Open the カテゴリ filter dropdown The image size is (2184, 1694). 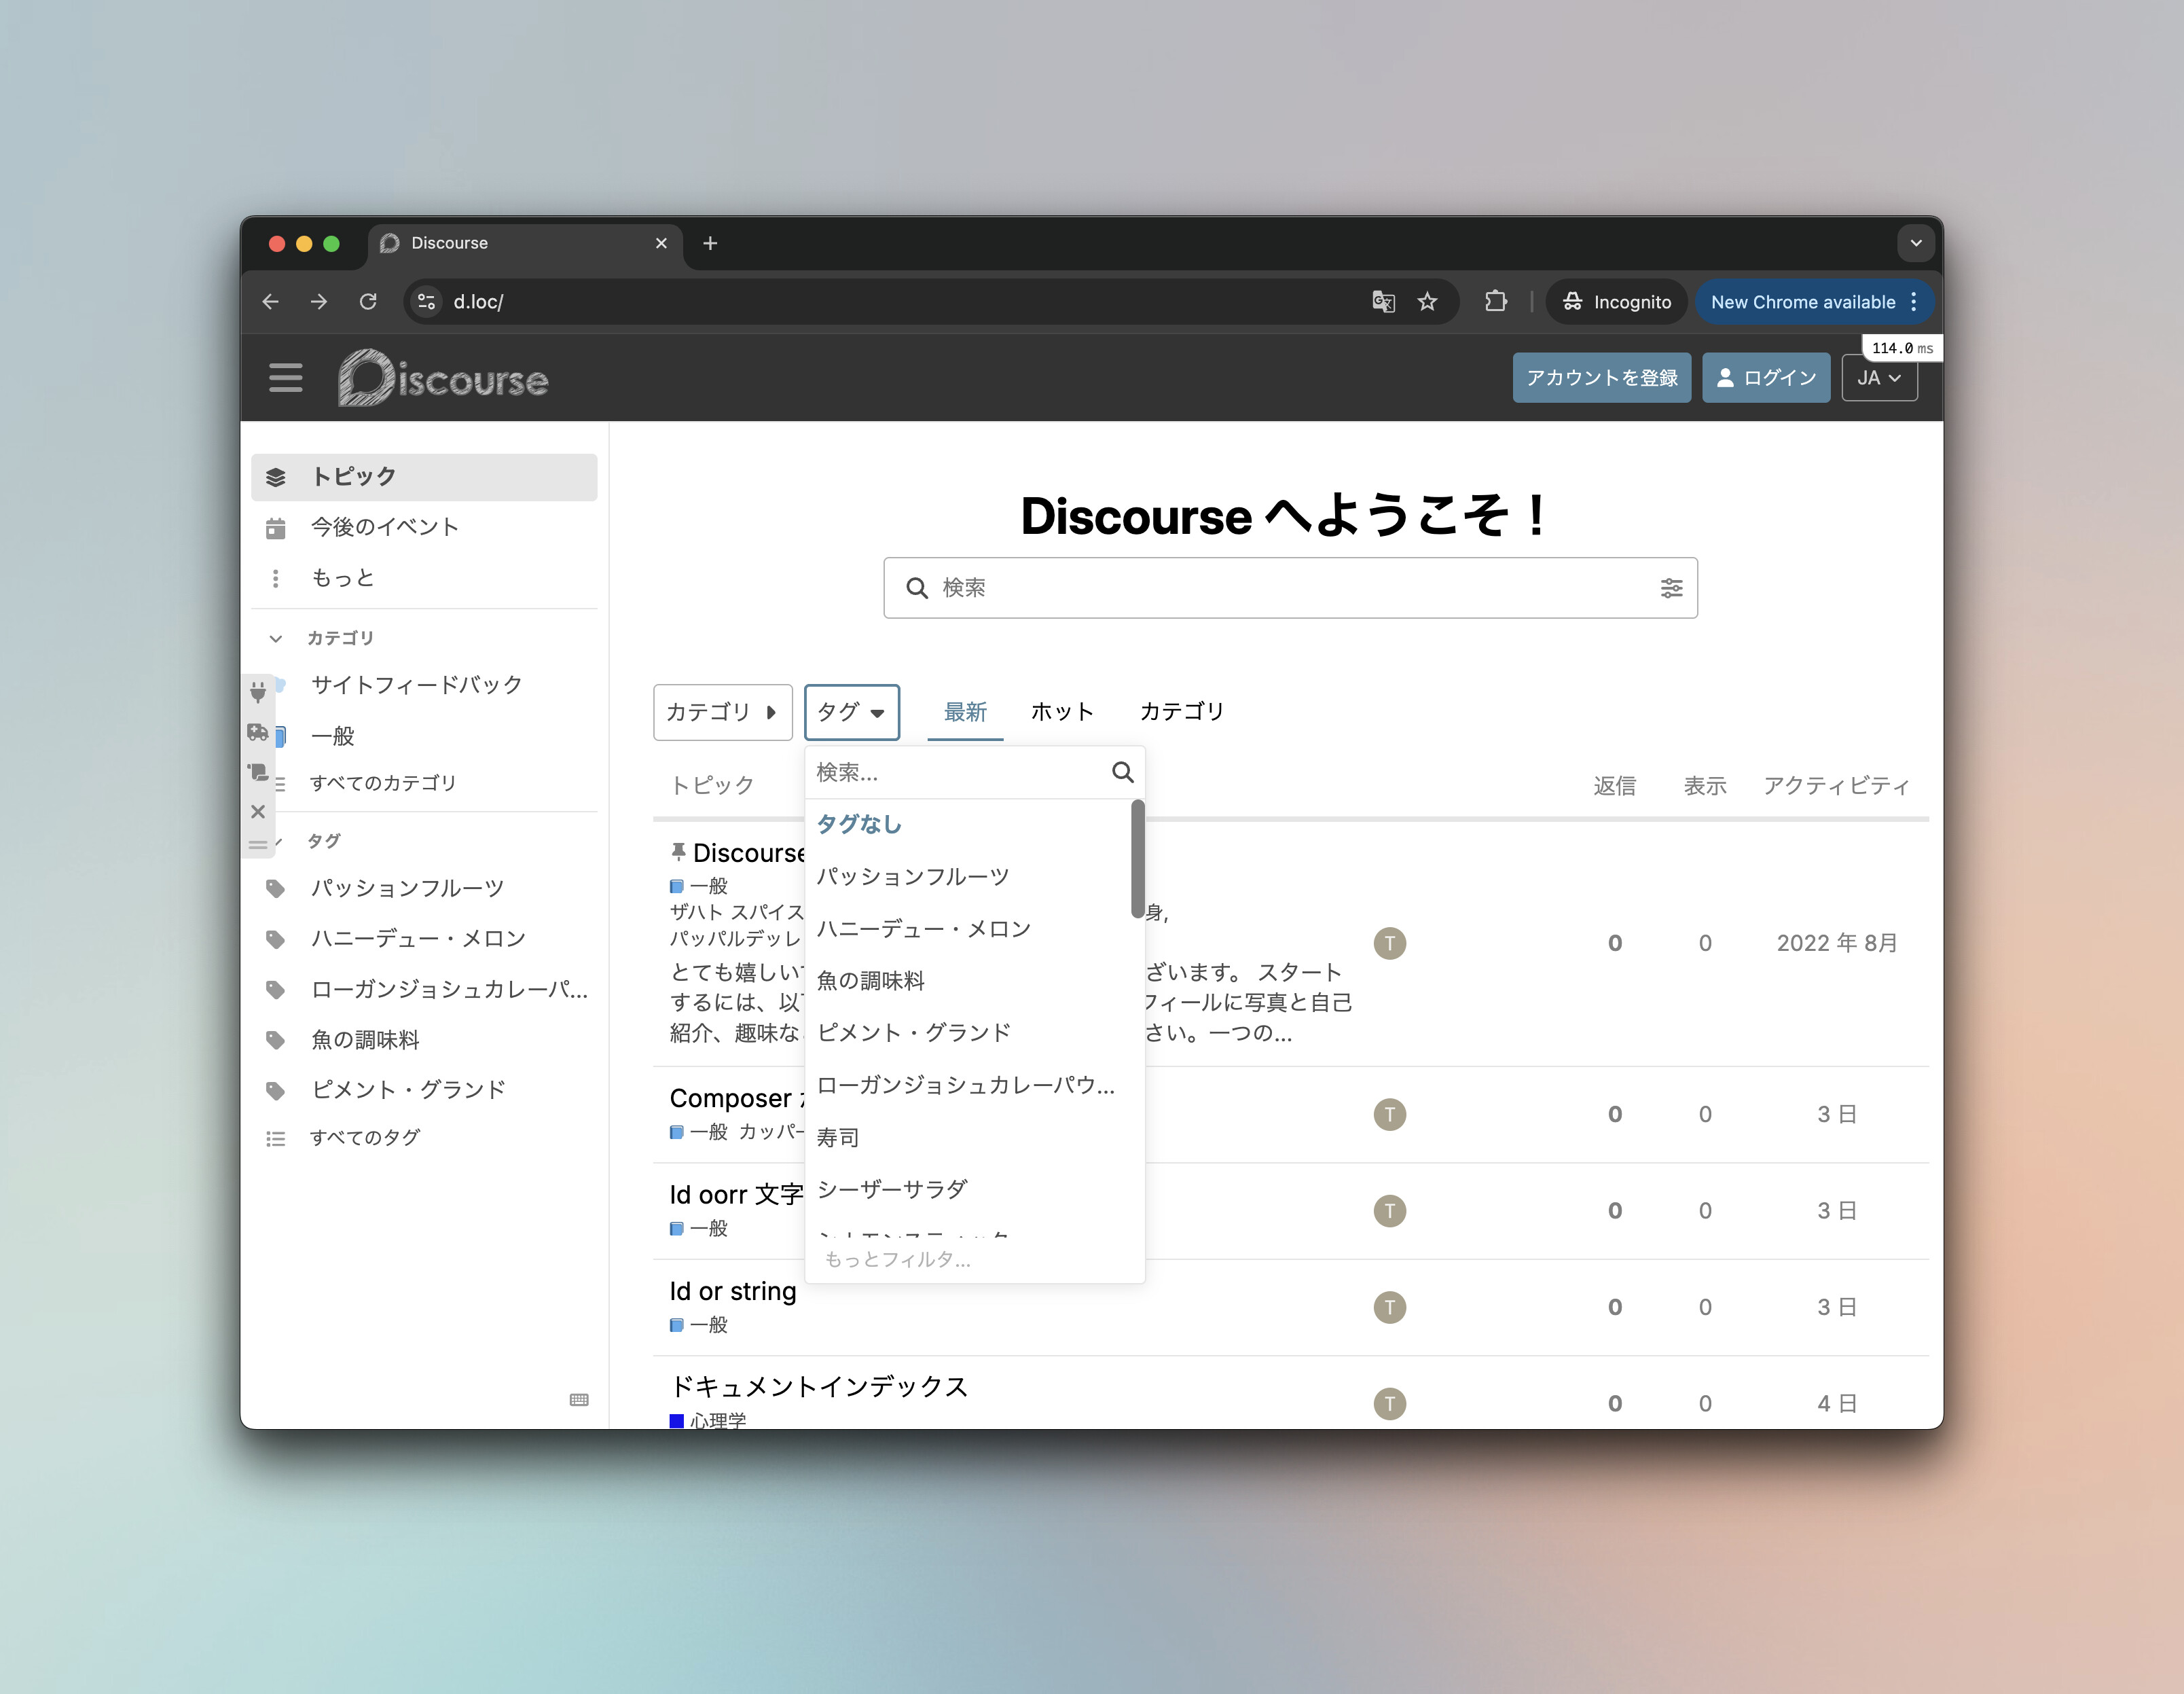click(722, 712)
